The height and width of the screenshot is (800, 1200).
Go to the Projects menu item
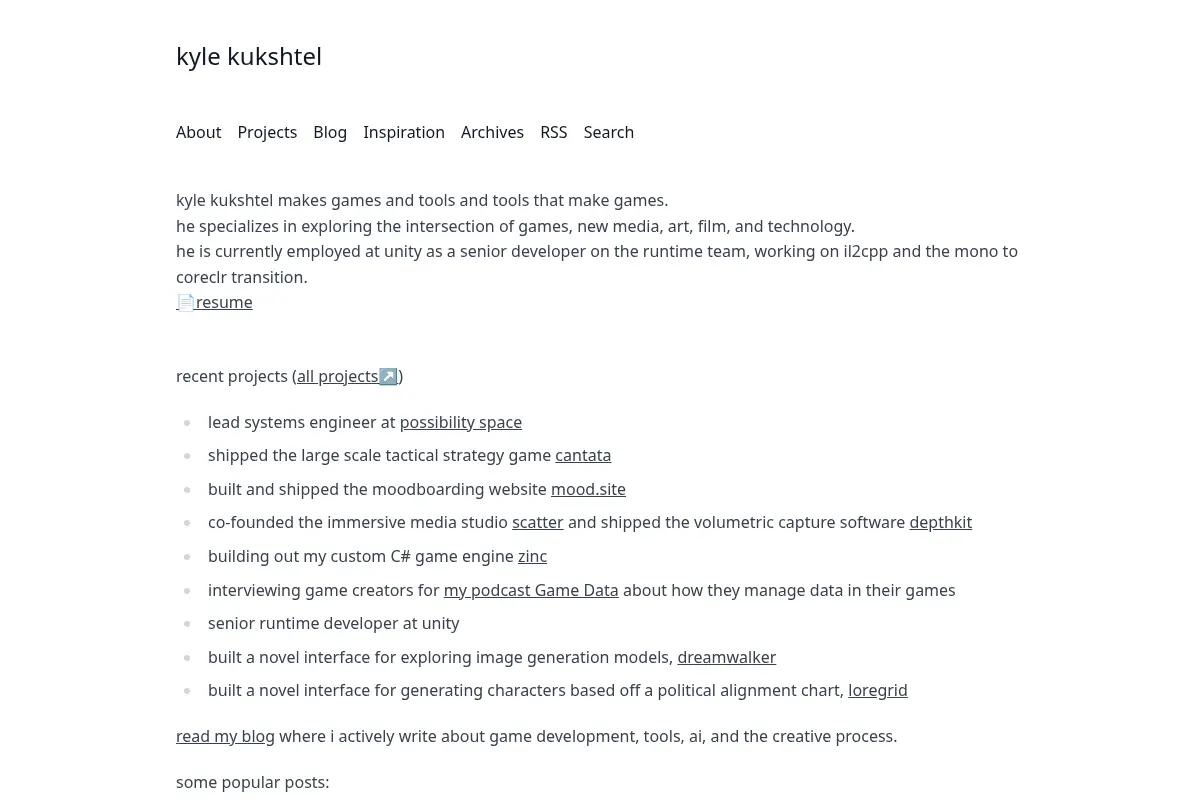point(267,132)
